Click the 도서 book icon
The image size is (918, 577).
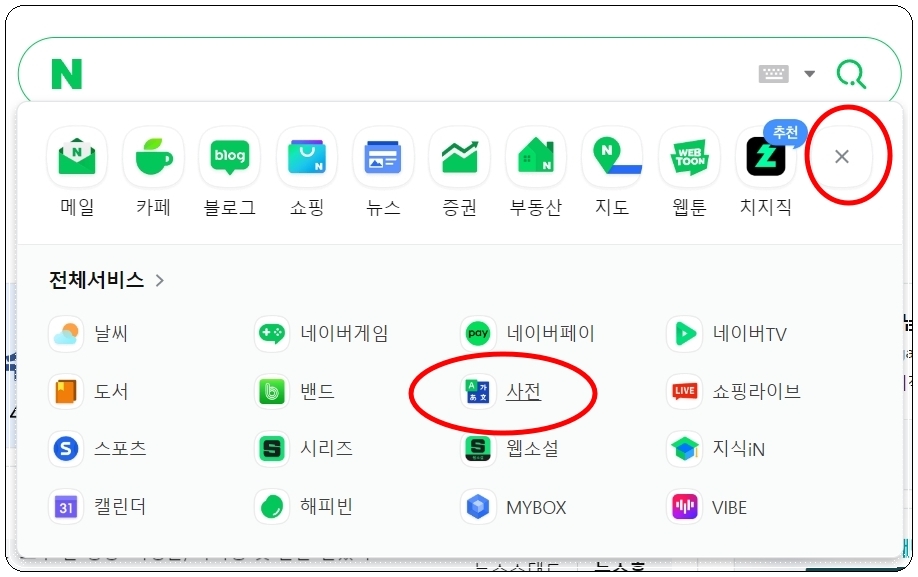[x=66, y=391]
